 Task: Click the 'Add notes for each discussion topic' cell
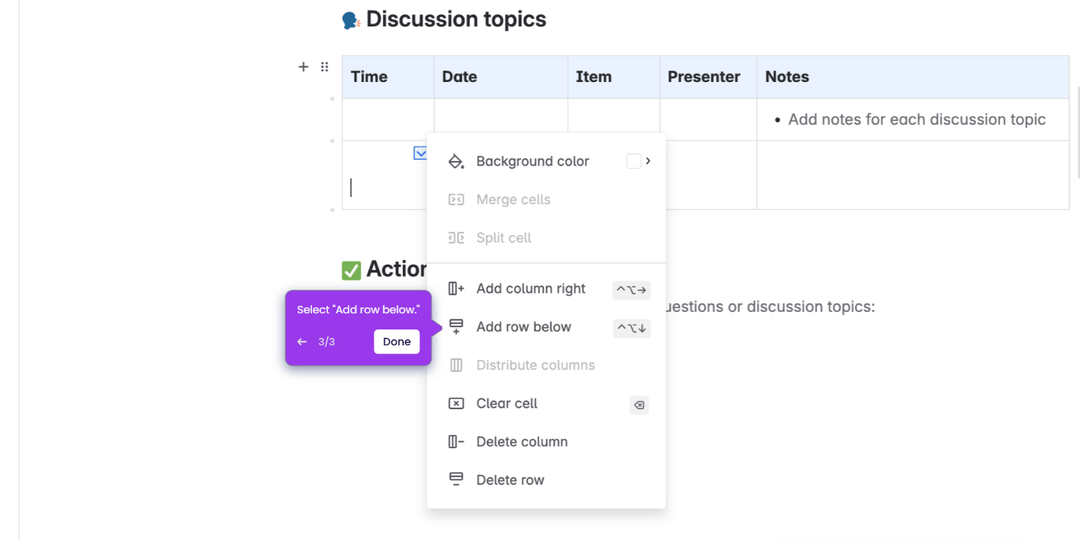point(913,120)
